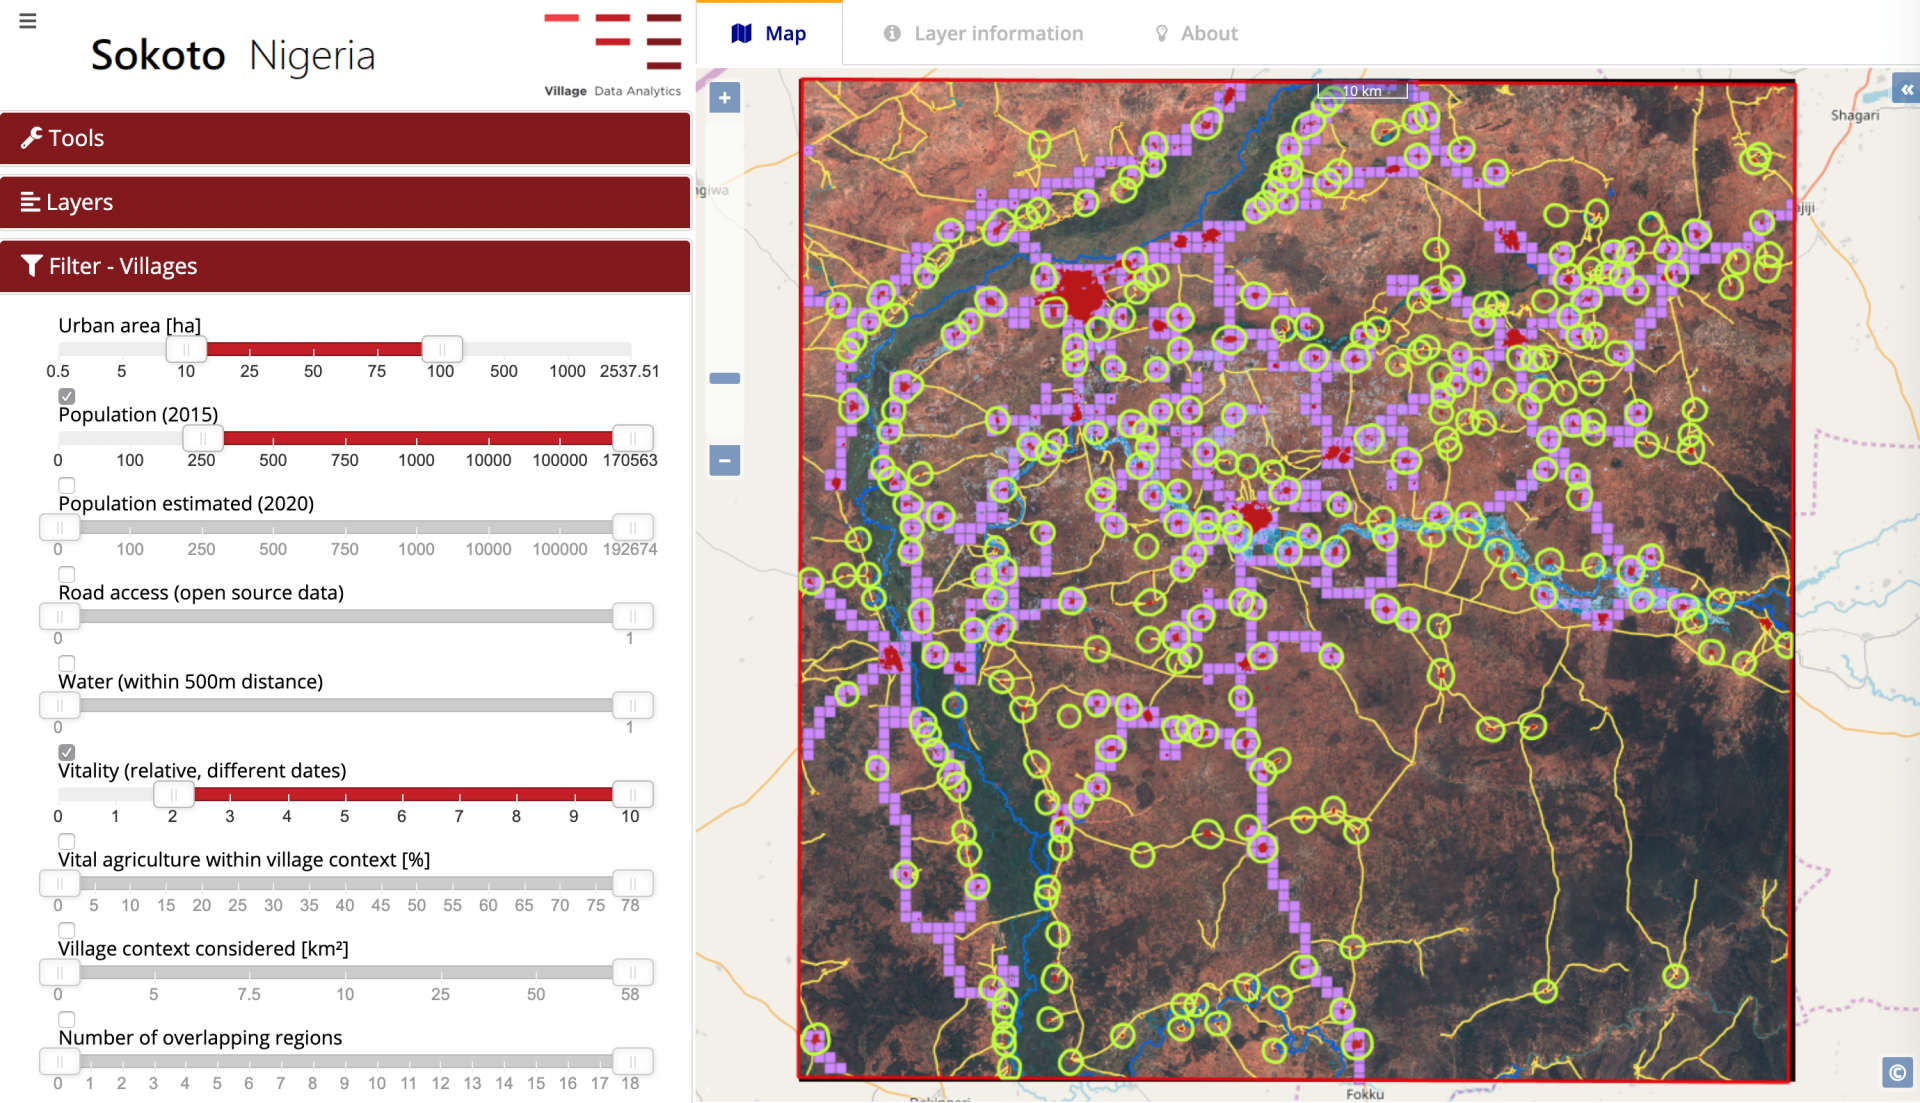
Task: Click the Vitality (relative, different dates) label
Action: coord(202,770)
